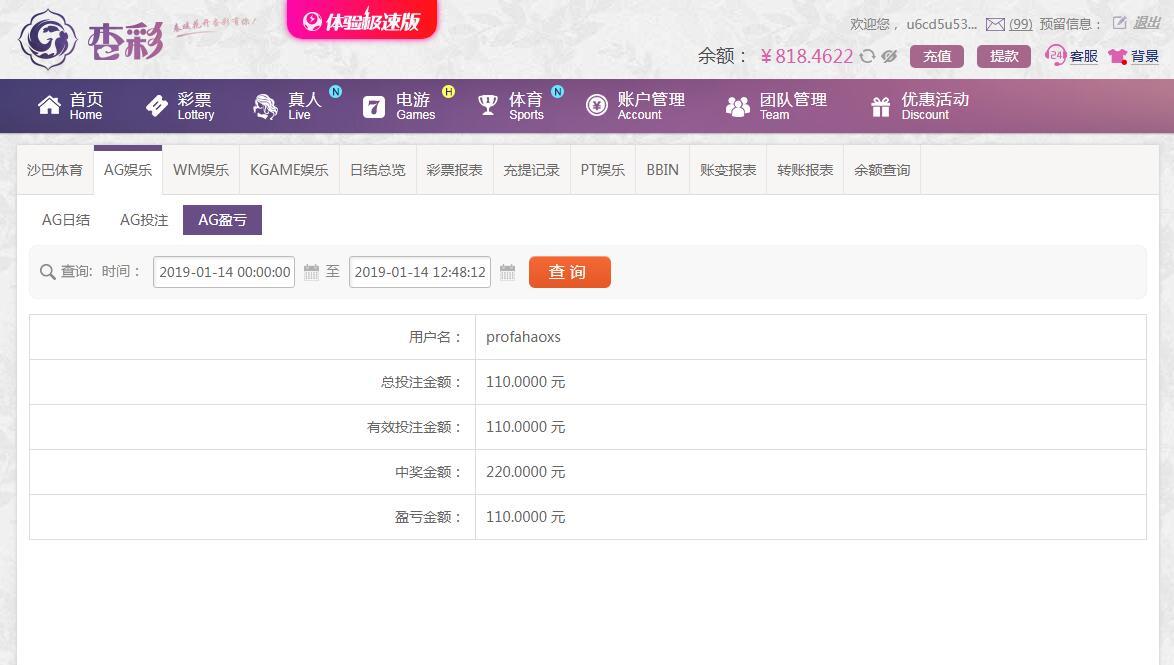The width and height of the screenshot is (1174, 665).
Task: Select AG投注 sub-tab
Action: click(x=144, y=220)
